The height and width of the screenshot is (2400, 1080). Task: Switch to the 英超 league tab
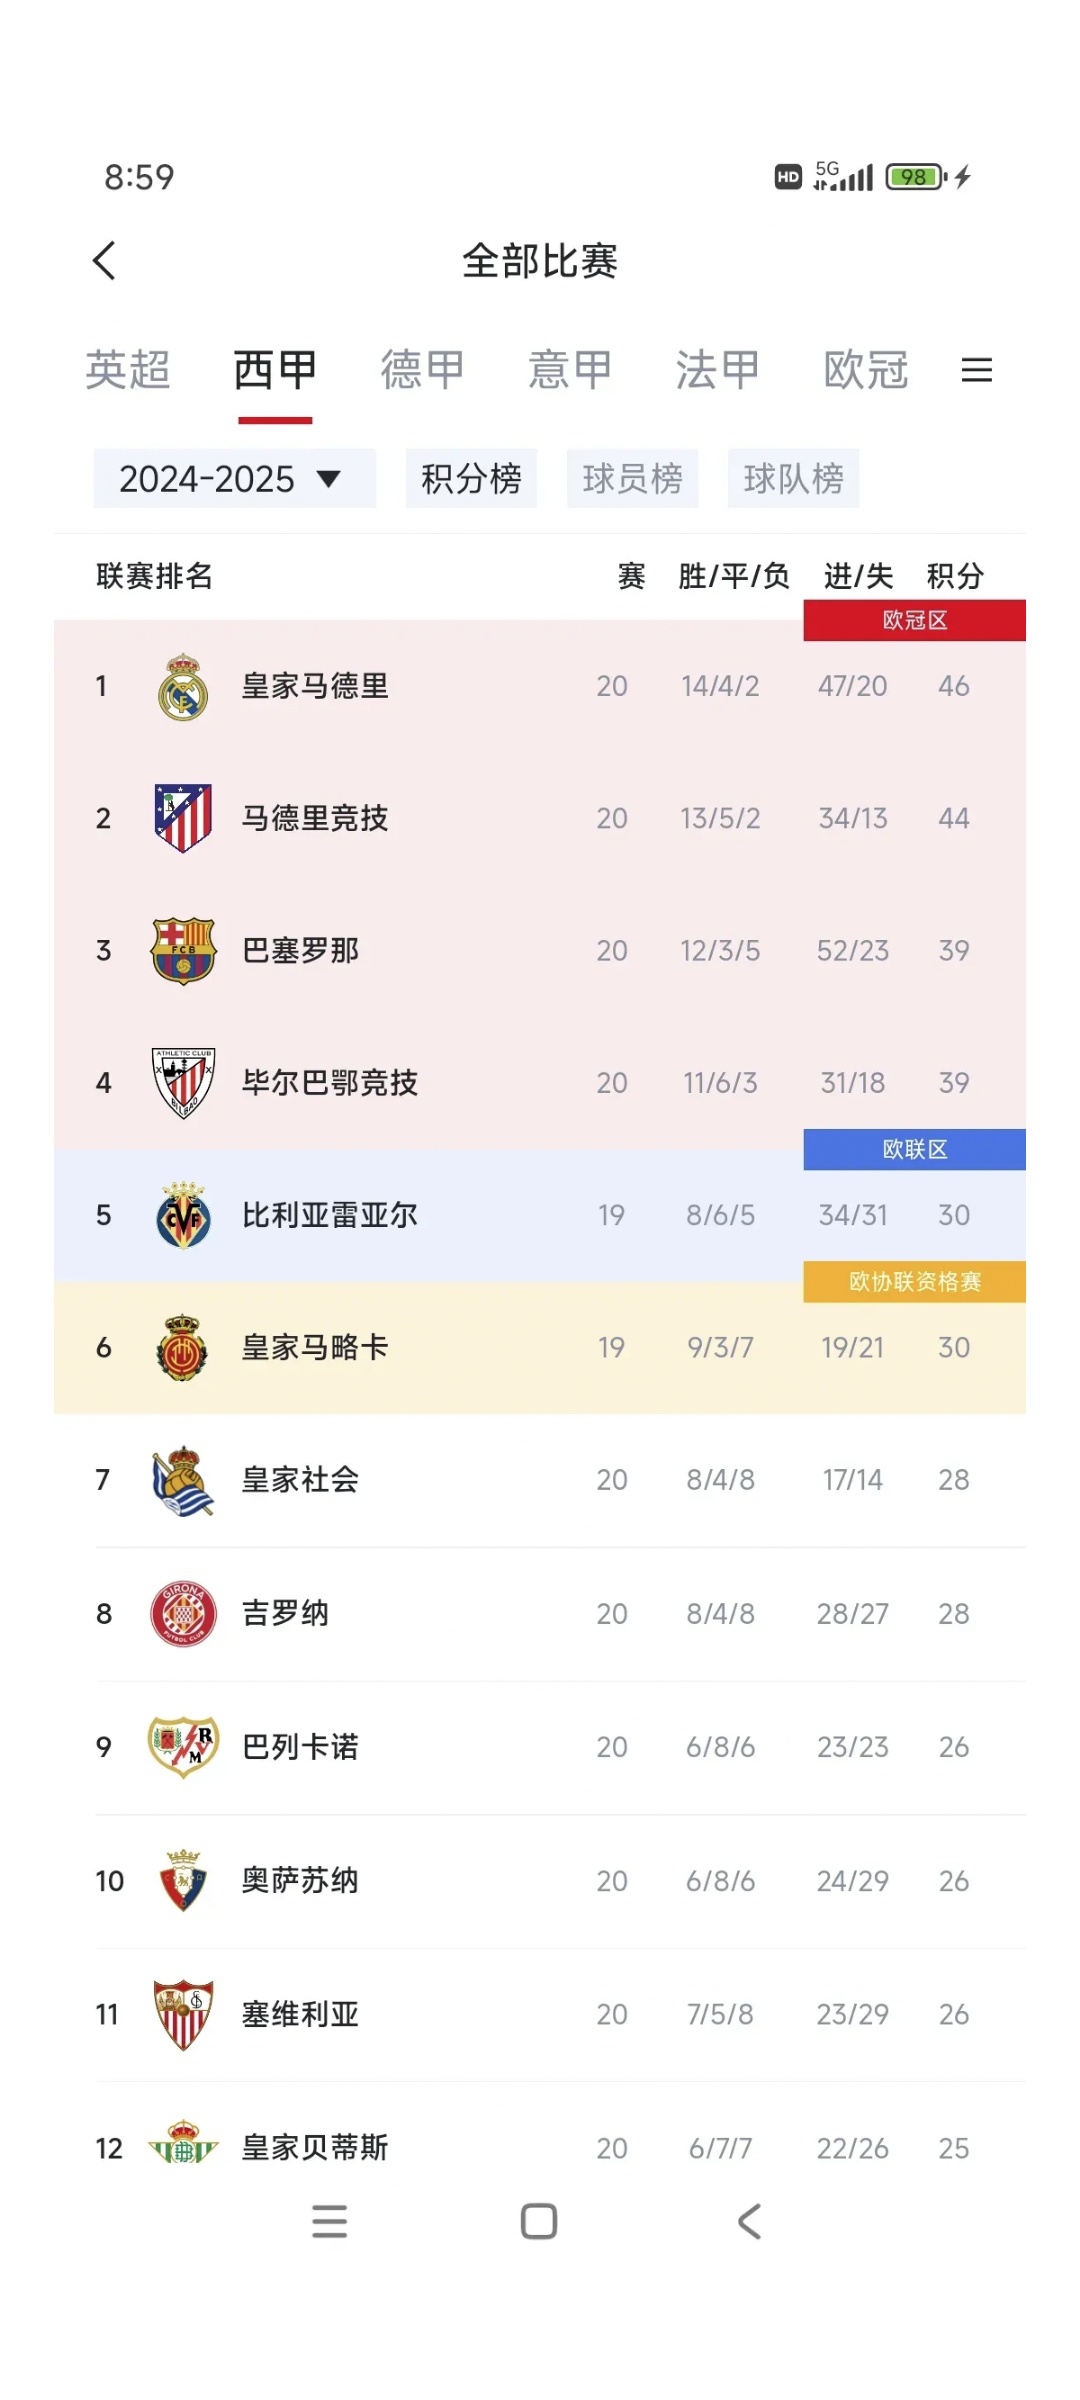128,370
